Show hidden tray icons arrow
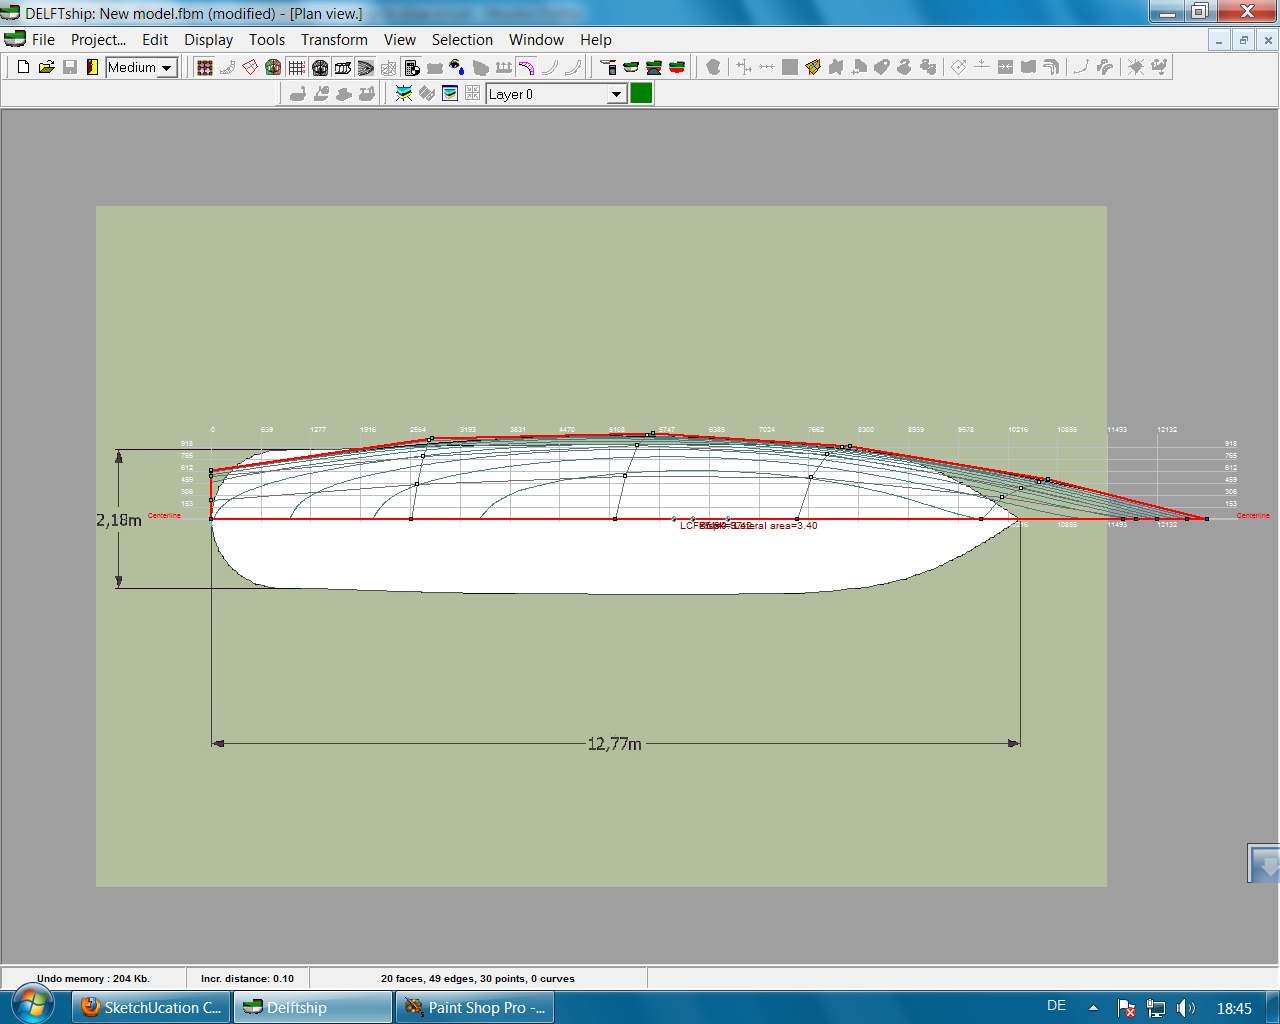1280x1024 pixels. tap(1093, 1008)
